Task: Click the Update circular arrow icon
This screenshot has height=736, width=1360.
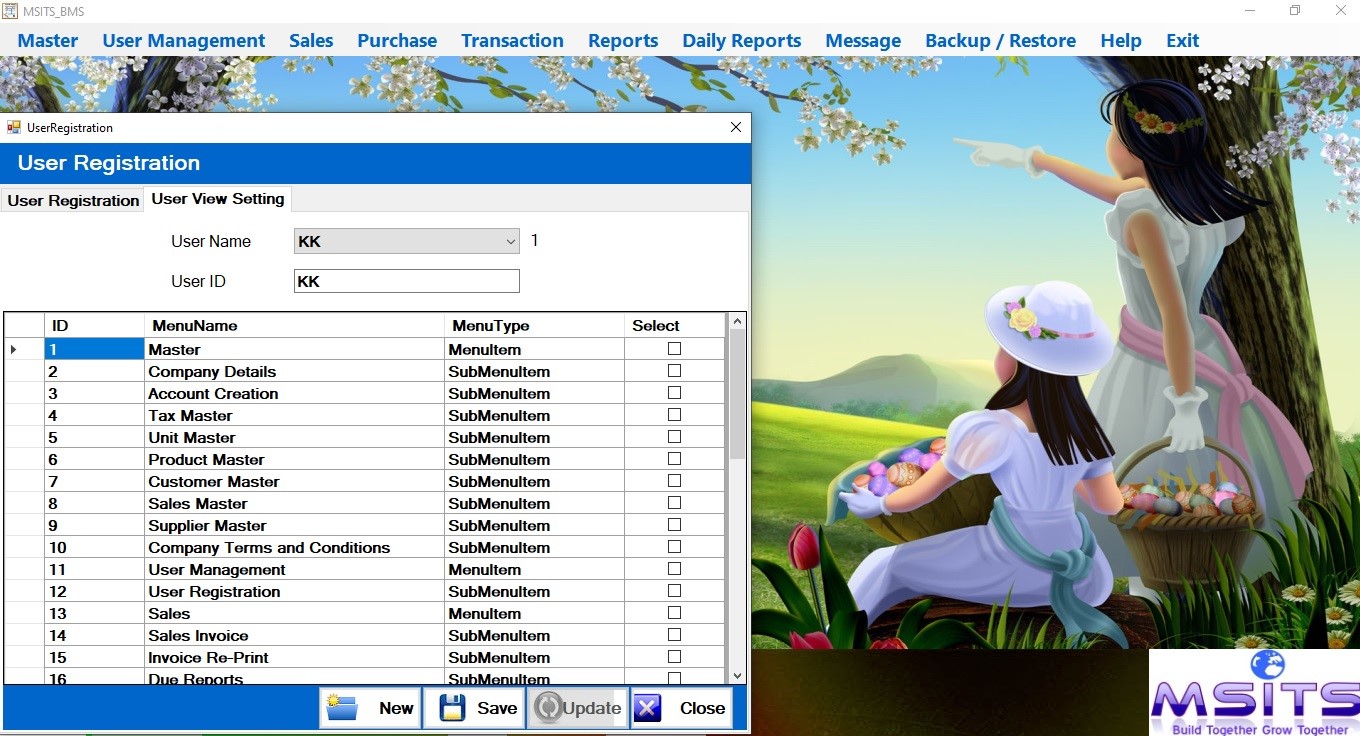Action: 550,707
